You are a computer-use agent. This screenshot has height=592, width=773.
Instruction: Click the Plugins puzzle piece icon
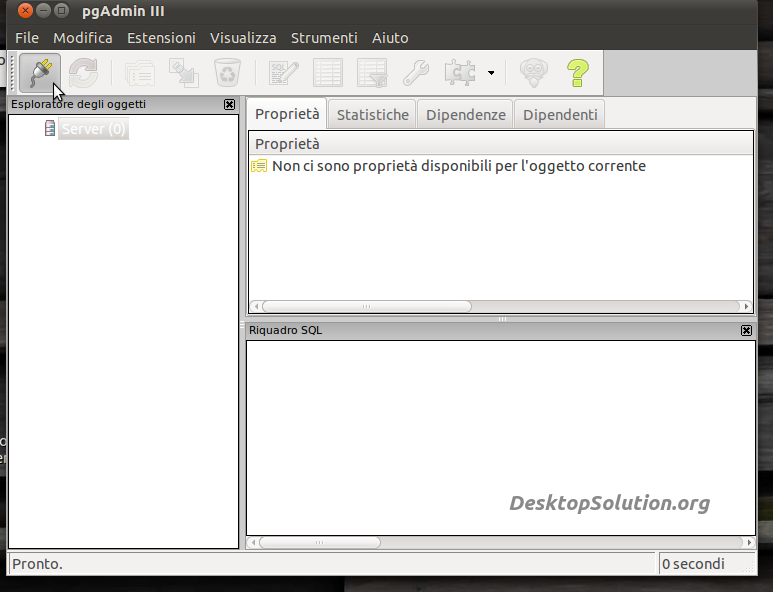click(459, 73)
